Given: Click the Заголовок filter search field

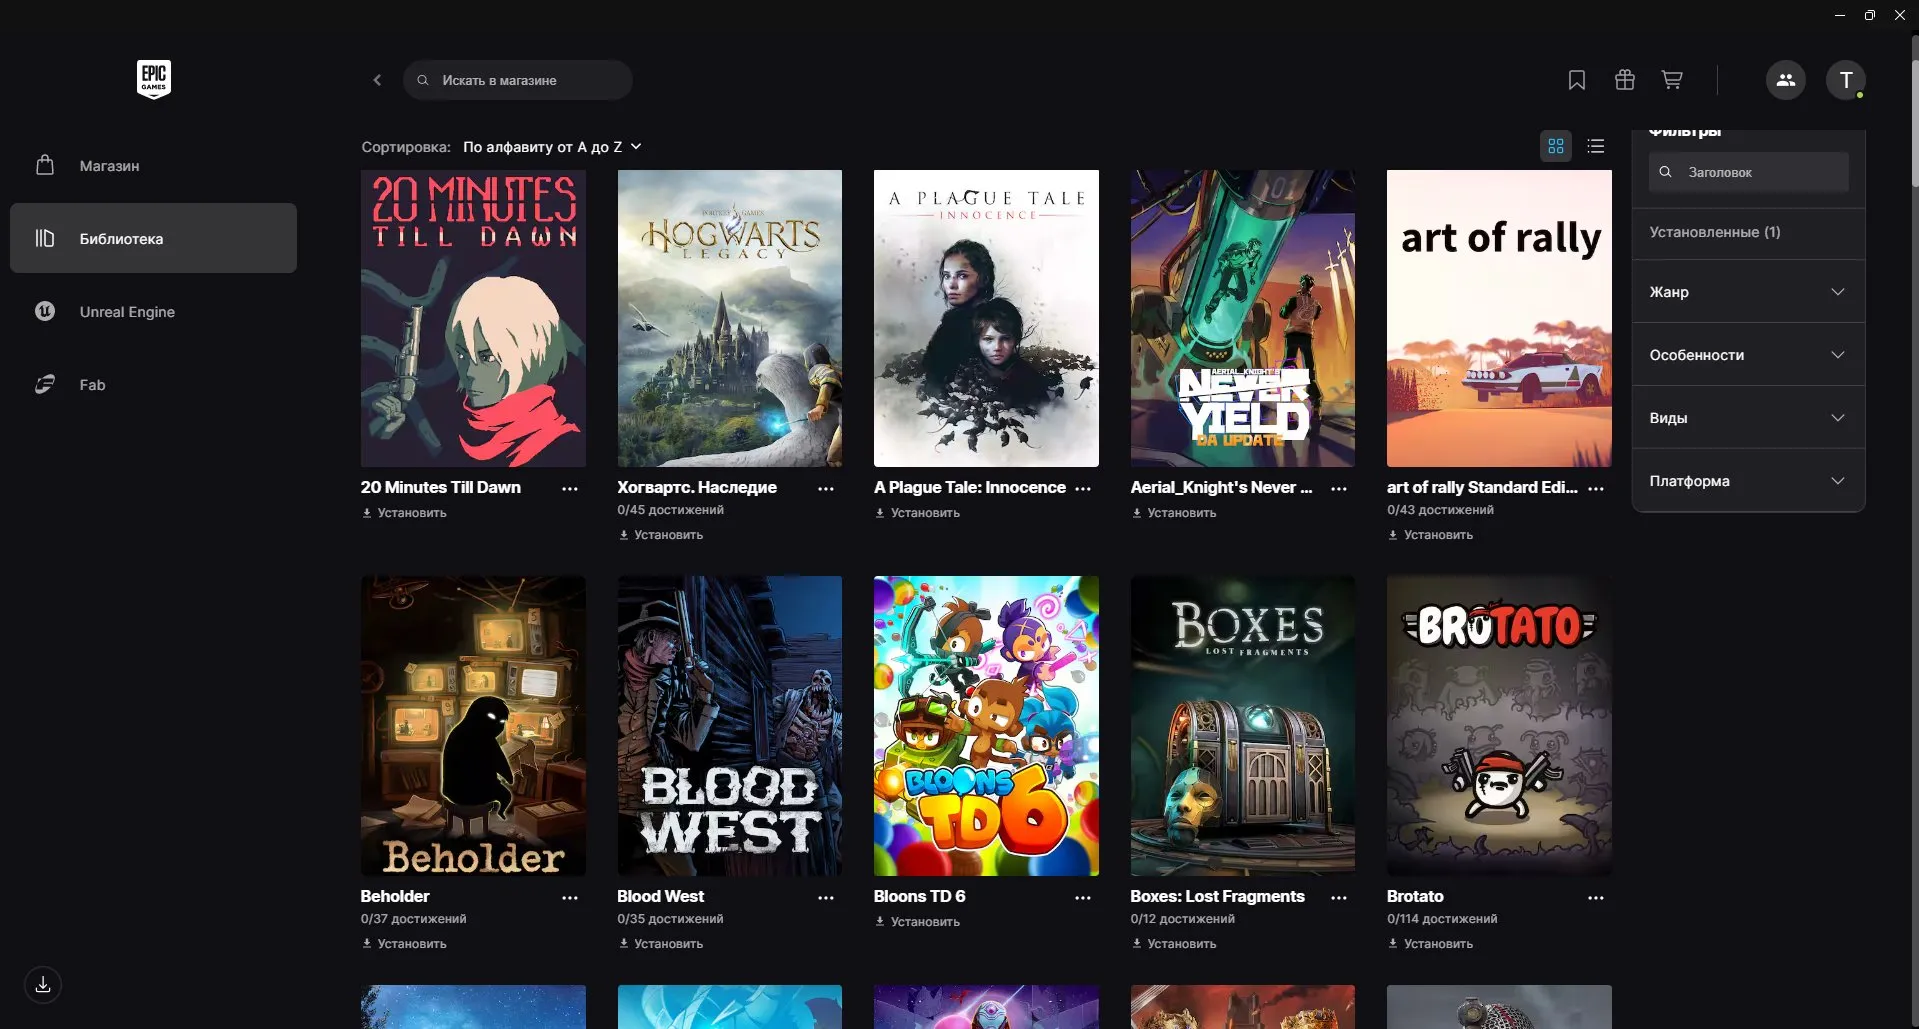Looking at the screenshot, I should point(1748,172).
